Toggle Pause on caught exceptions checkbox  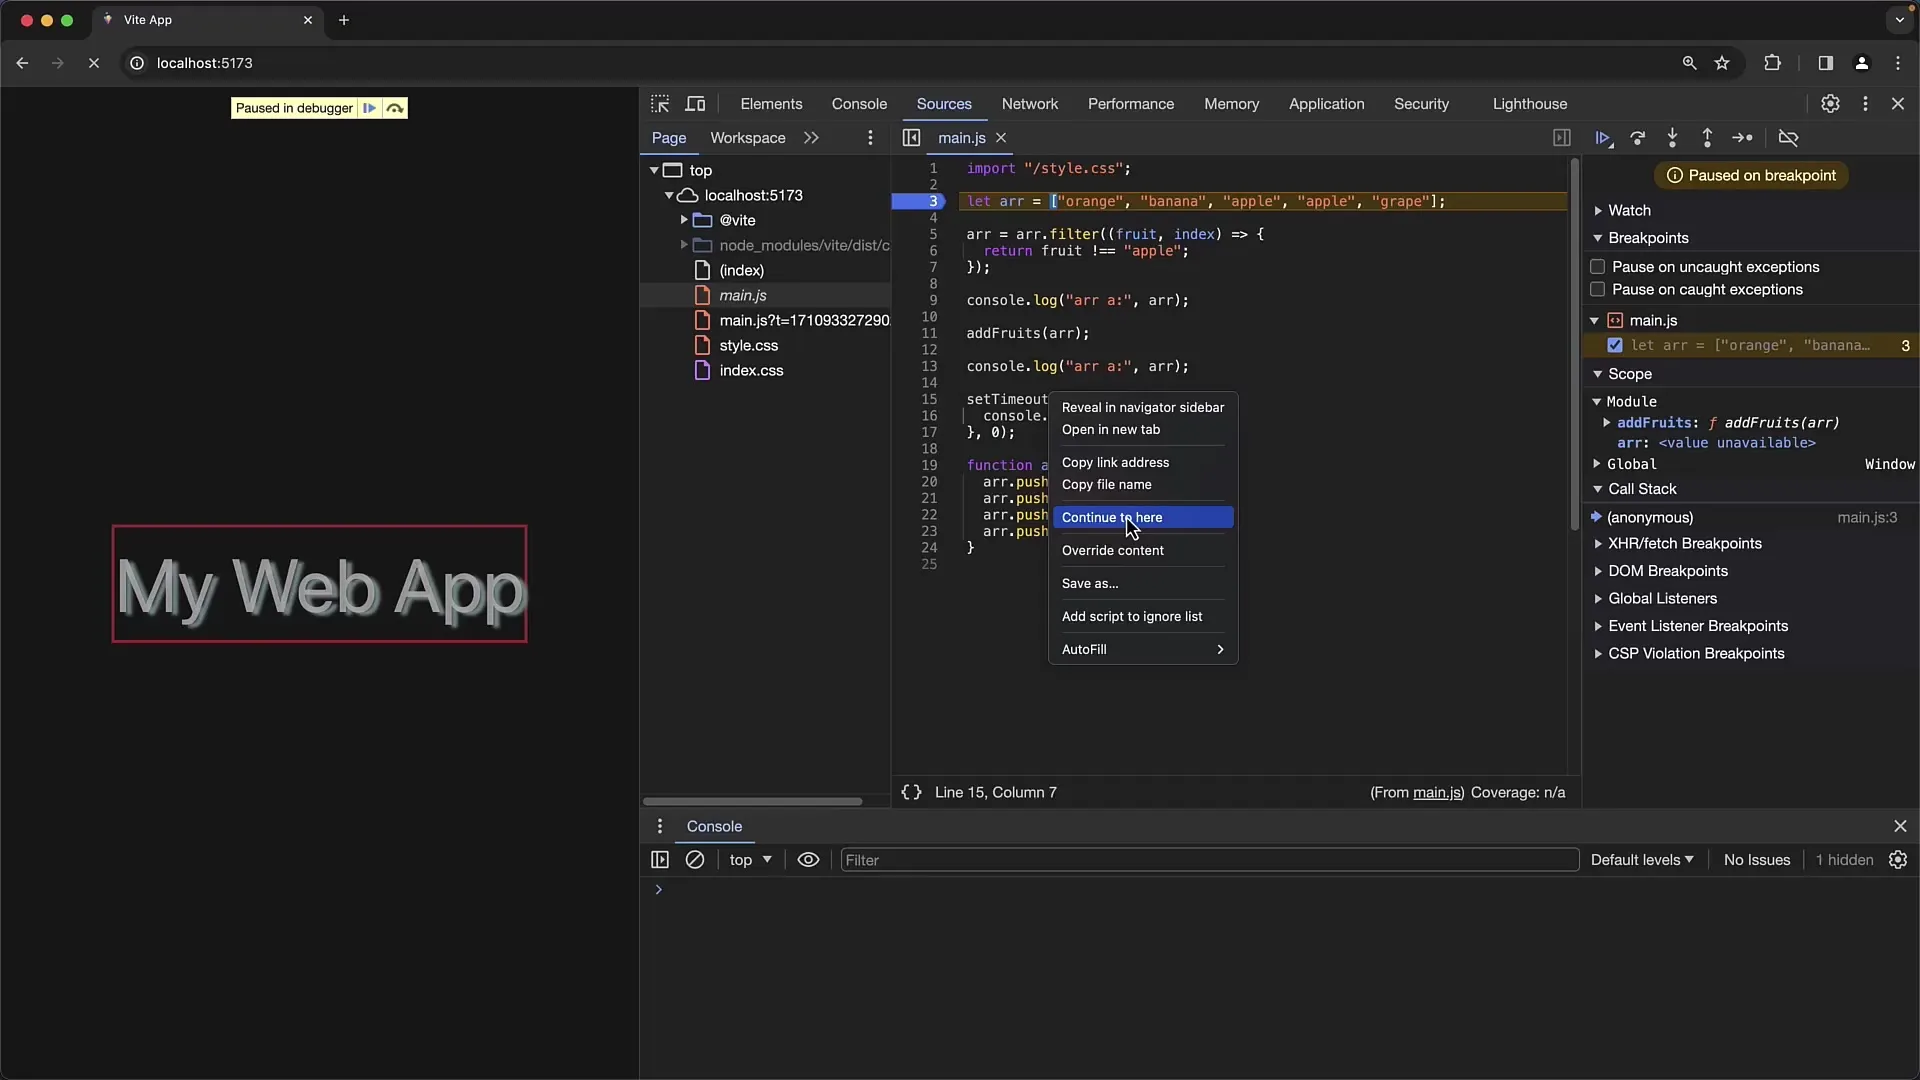1597,289
